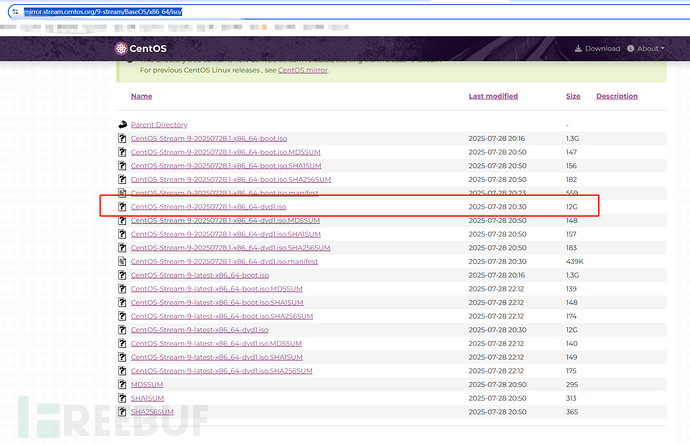Open the Download menu item in the header
Image resolution: width=690 pixels, height=445 pixels.
[x=598, y=48]
